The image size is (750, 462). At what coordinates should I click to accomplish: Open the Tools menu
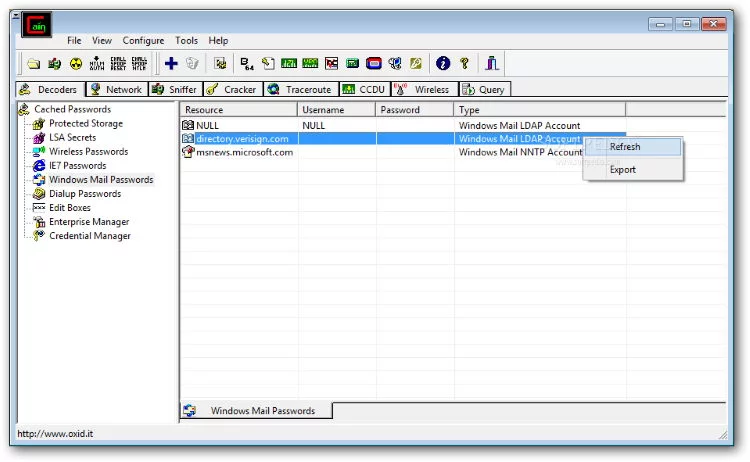coord(186,41)
